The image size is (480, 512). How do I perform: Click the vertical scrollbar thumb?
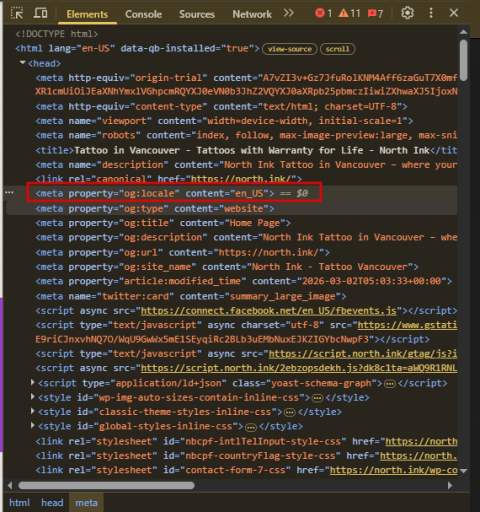click(x=463, y=60)
